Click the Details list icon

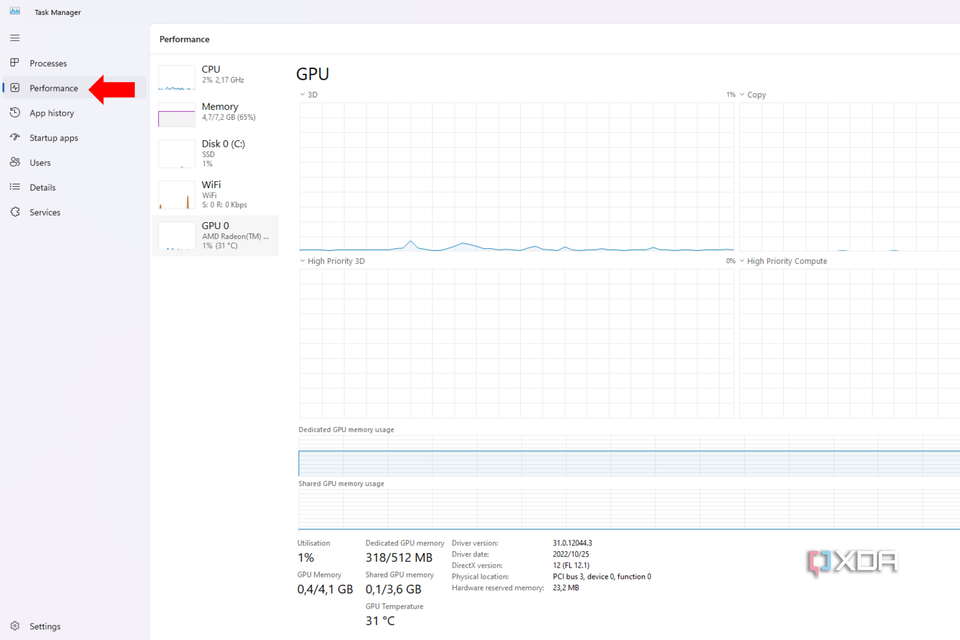click(x=15, y=187)
